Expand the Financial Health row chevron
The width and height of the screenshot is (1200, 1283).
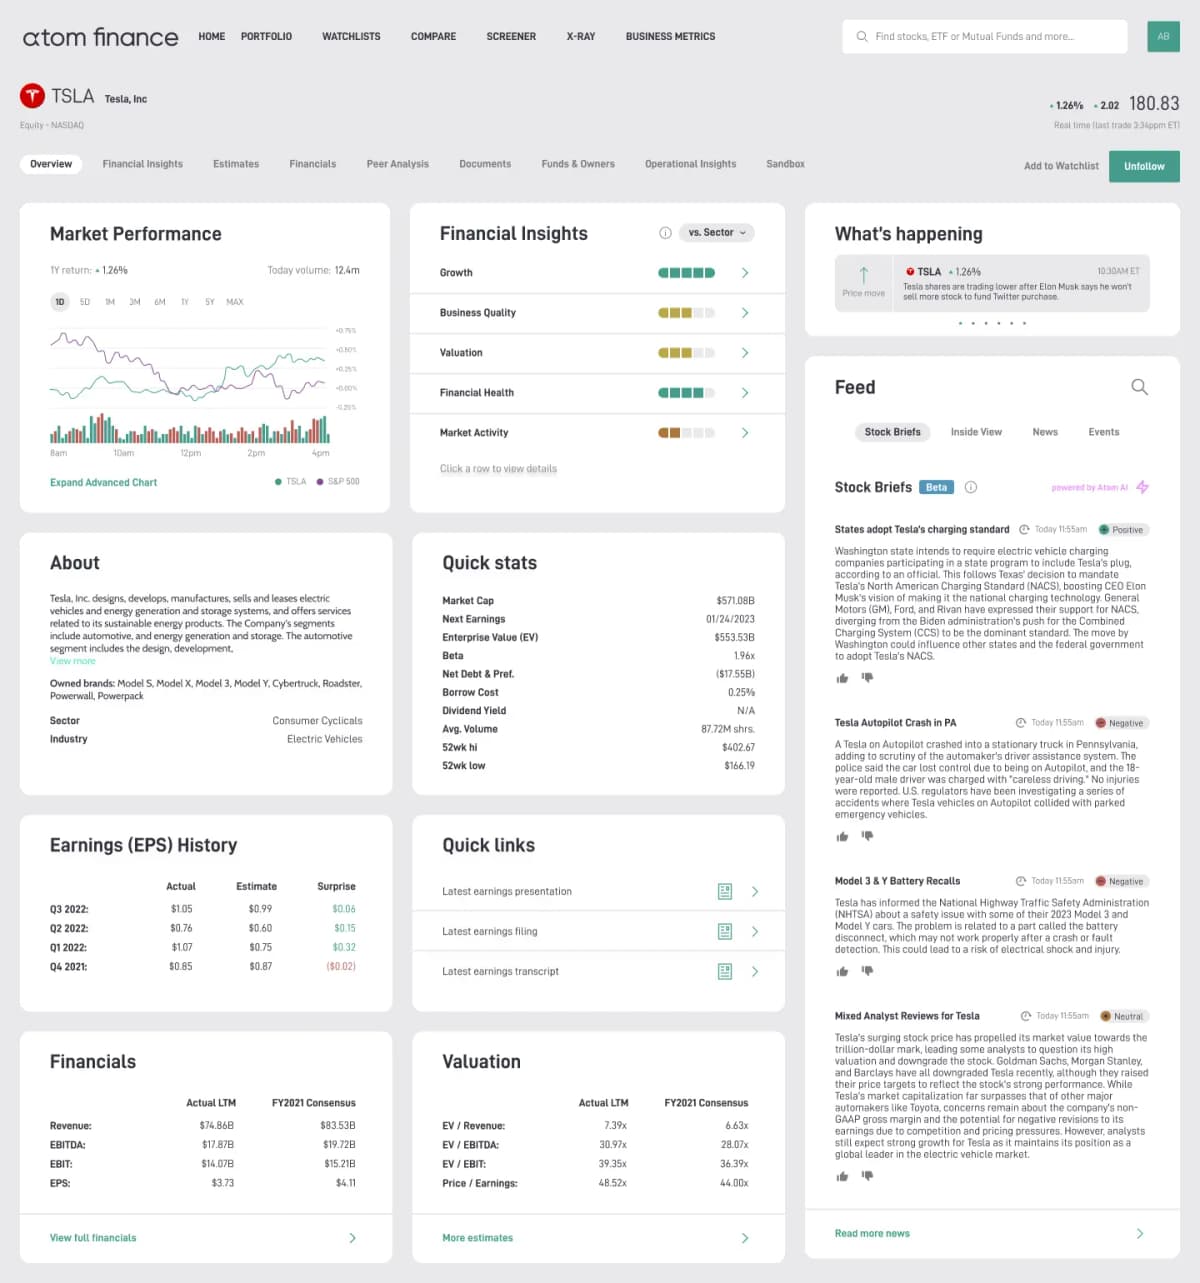(x=745, y=393)
